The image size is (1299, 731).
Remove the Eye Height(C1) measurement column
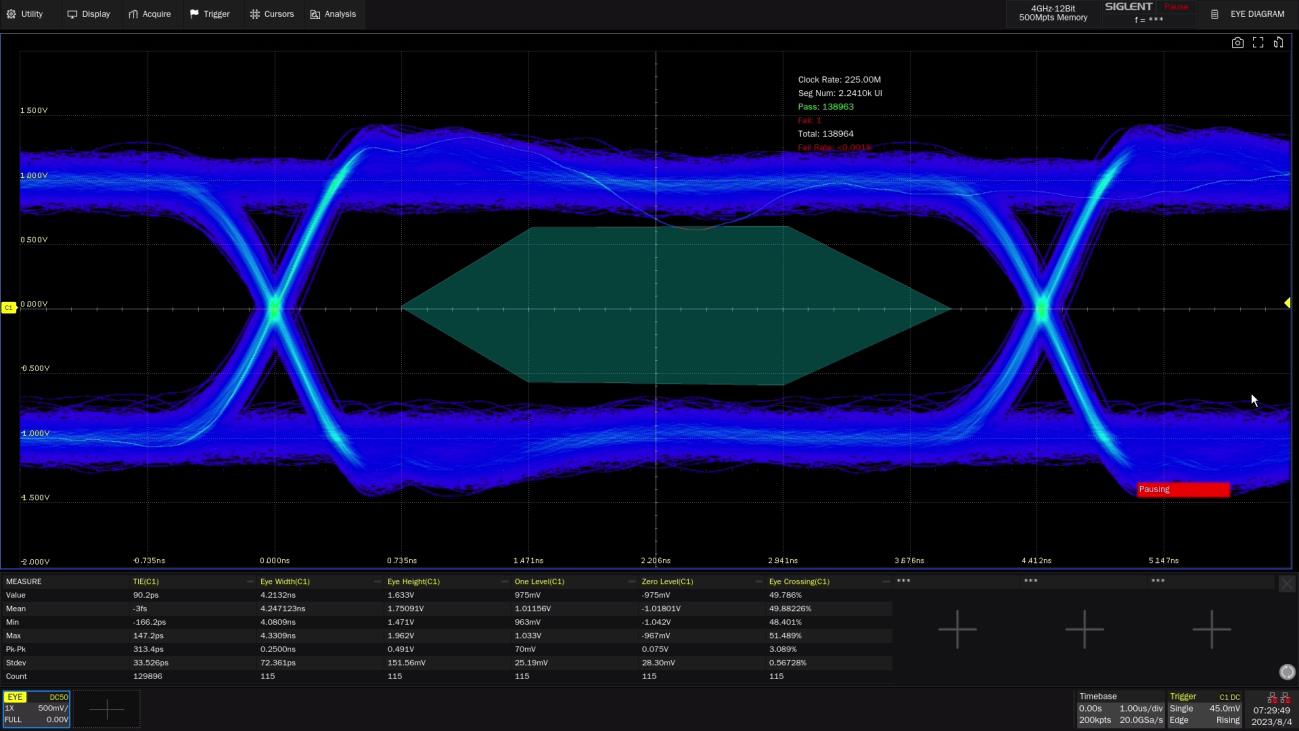pyautogui.click(x=504, y=582)
